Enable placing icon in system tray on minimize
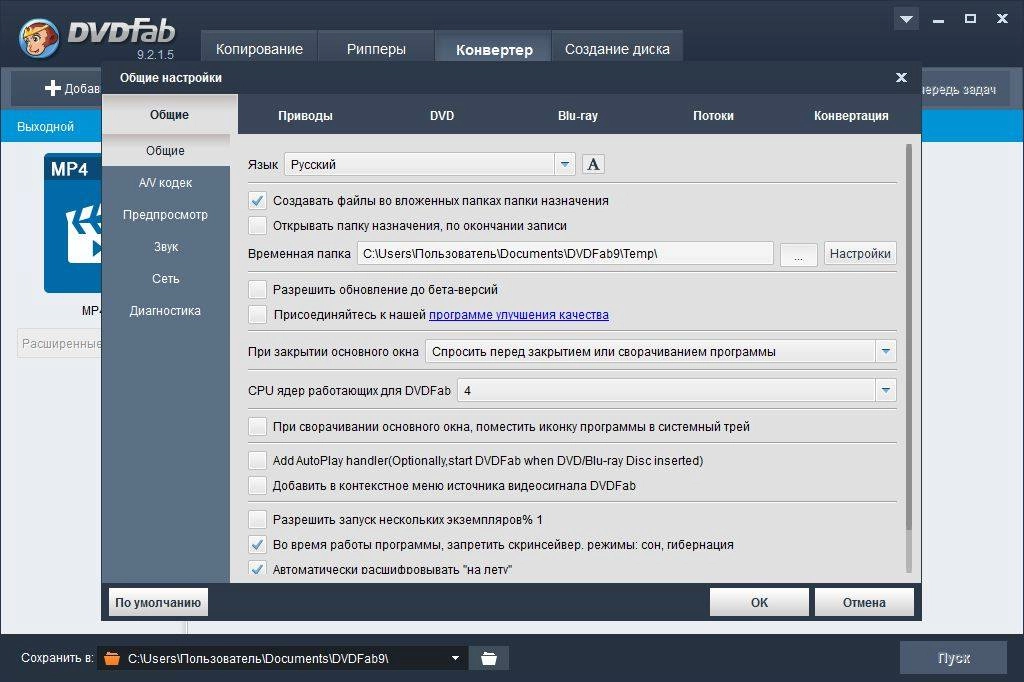 257,427
